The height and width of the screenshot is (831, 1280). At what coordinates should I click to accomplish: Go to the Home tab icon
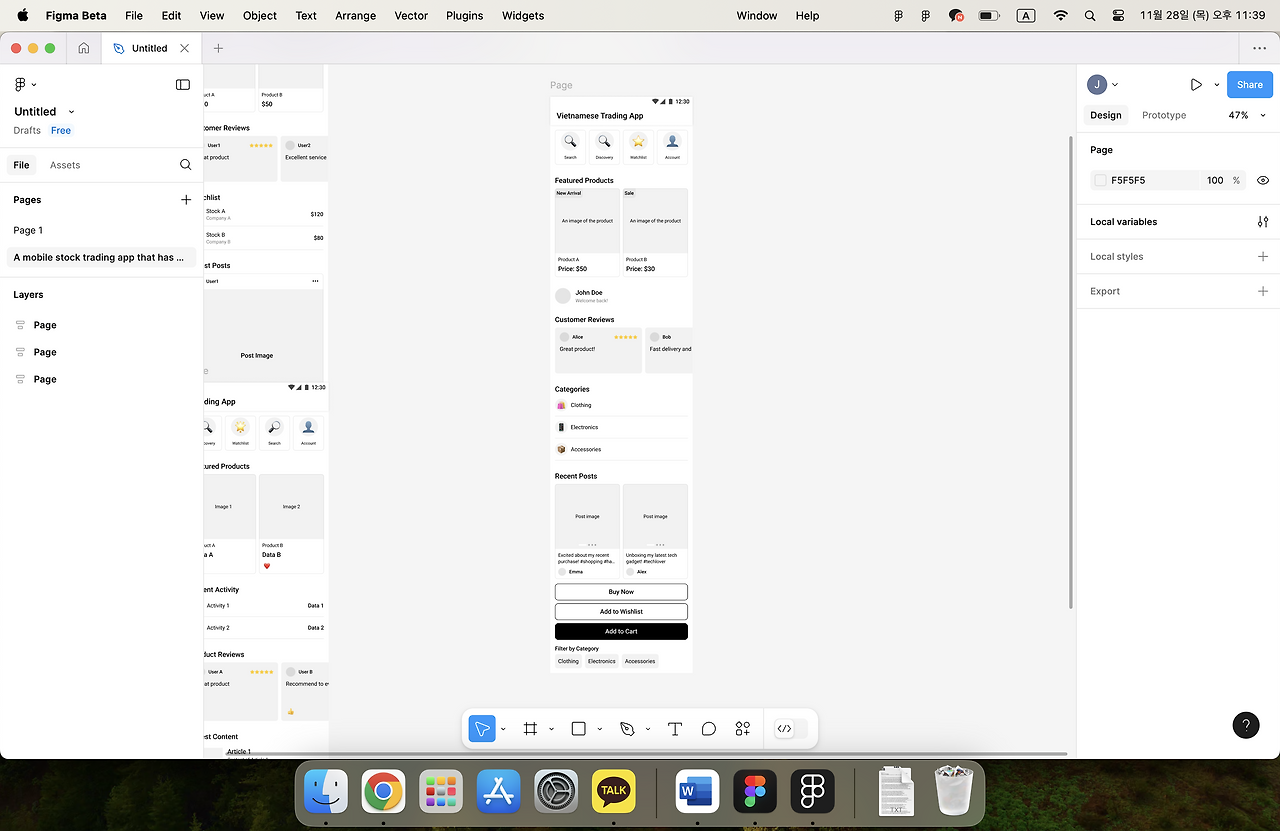point(84,48)
